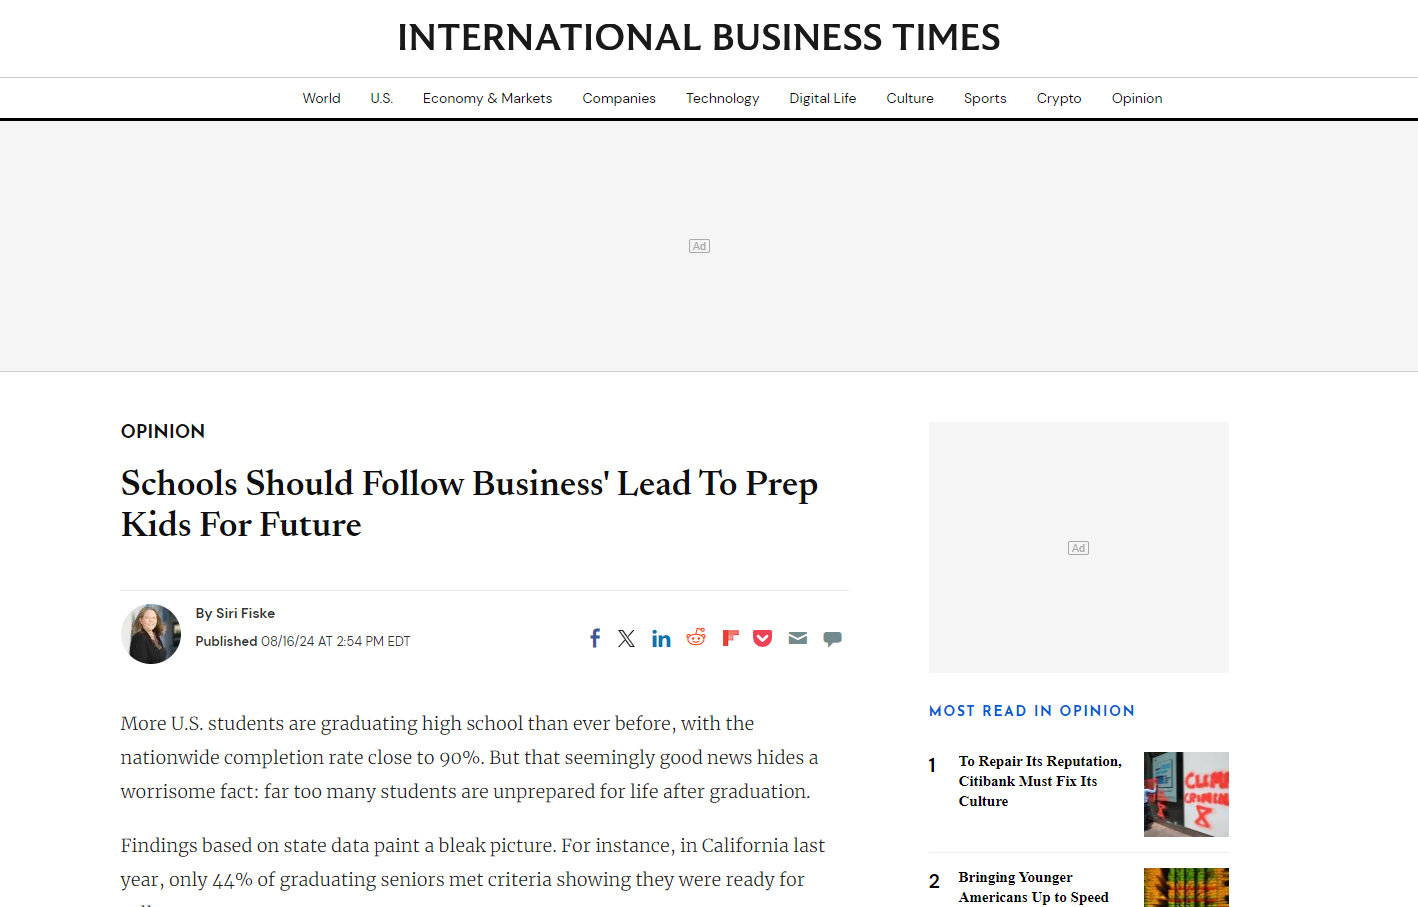Navigate to Technology section
The height and width of the screenshot is (907, 1418).
pyautogui.click(x=723, y=98)
